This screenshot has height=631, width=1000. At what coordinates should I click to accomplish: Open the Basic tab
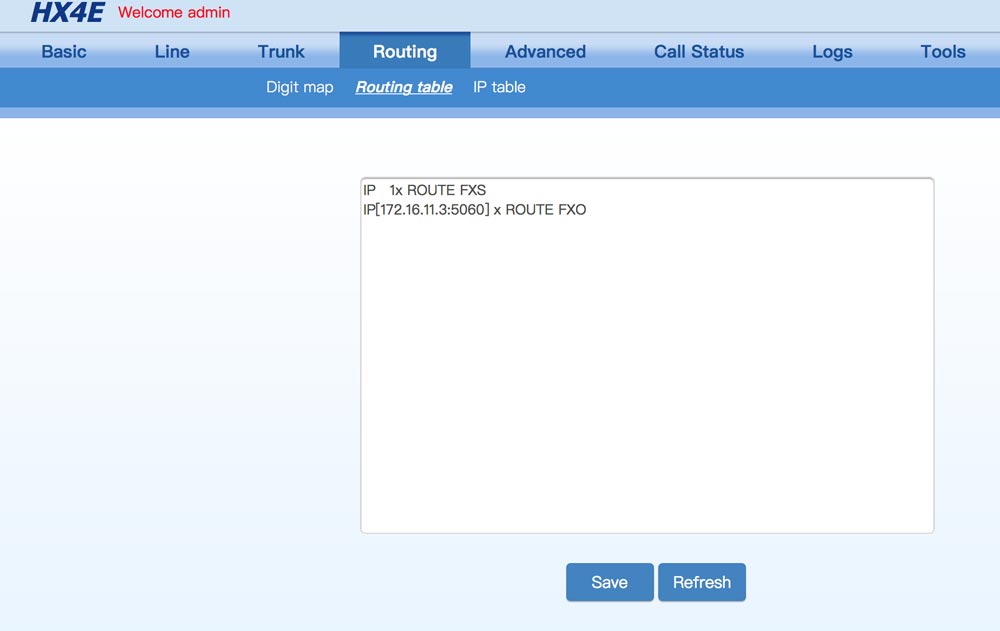64,52
